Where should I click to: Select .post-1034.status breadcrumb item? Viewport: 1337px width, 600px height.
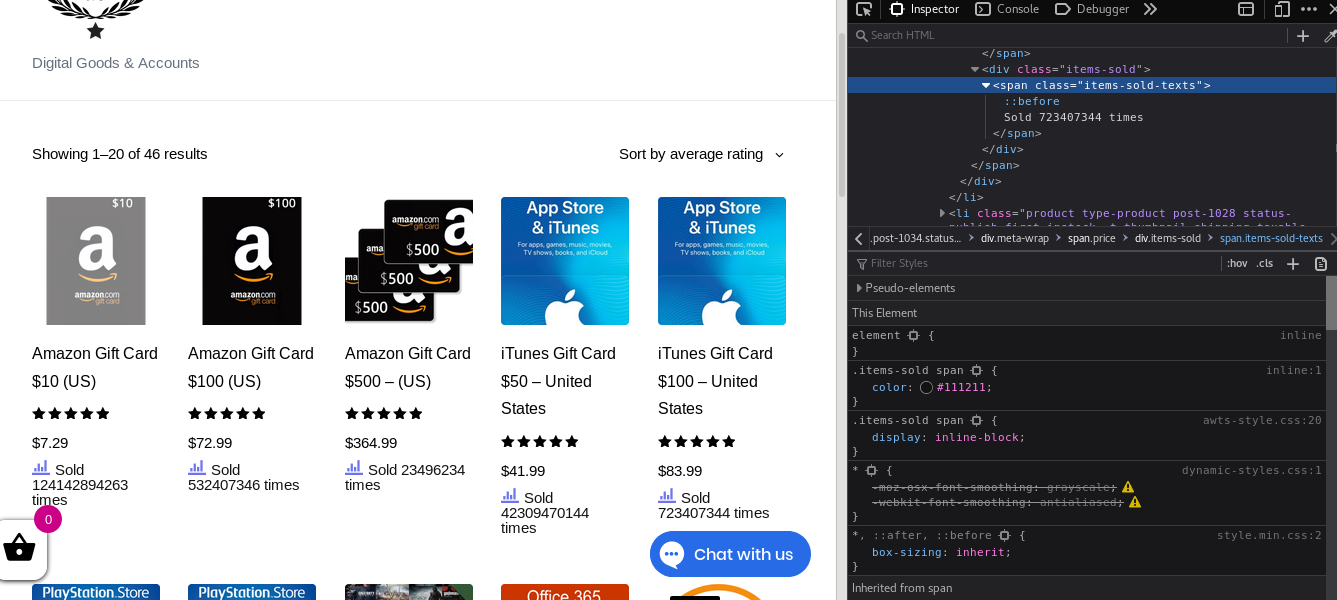(x=915, y=239)
